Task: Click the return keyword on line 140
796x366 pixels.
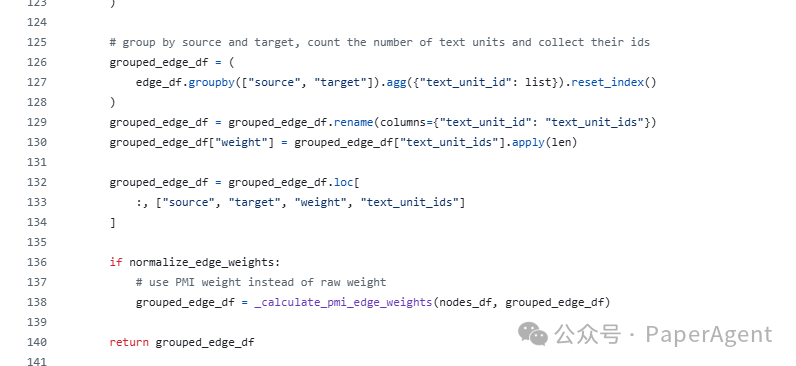Action: [129, 342]
